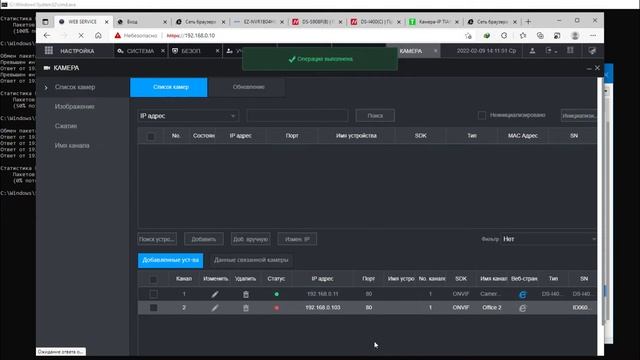This screenshot has height=360, width=640.
Task: Edit channel 1 with pencil icon
Action: coord(215,294)
